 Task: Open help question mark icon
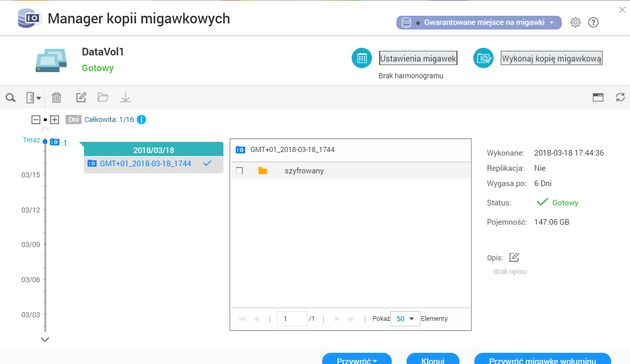click(x=593, y=22)
